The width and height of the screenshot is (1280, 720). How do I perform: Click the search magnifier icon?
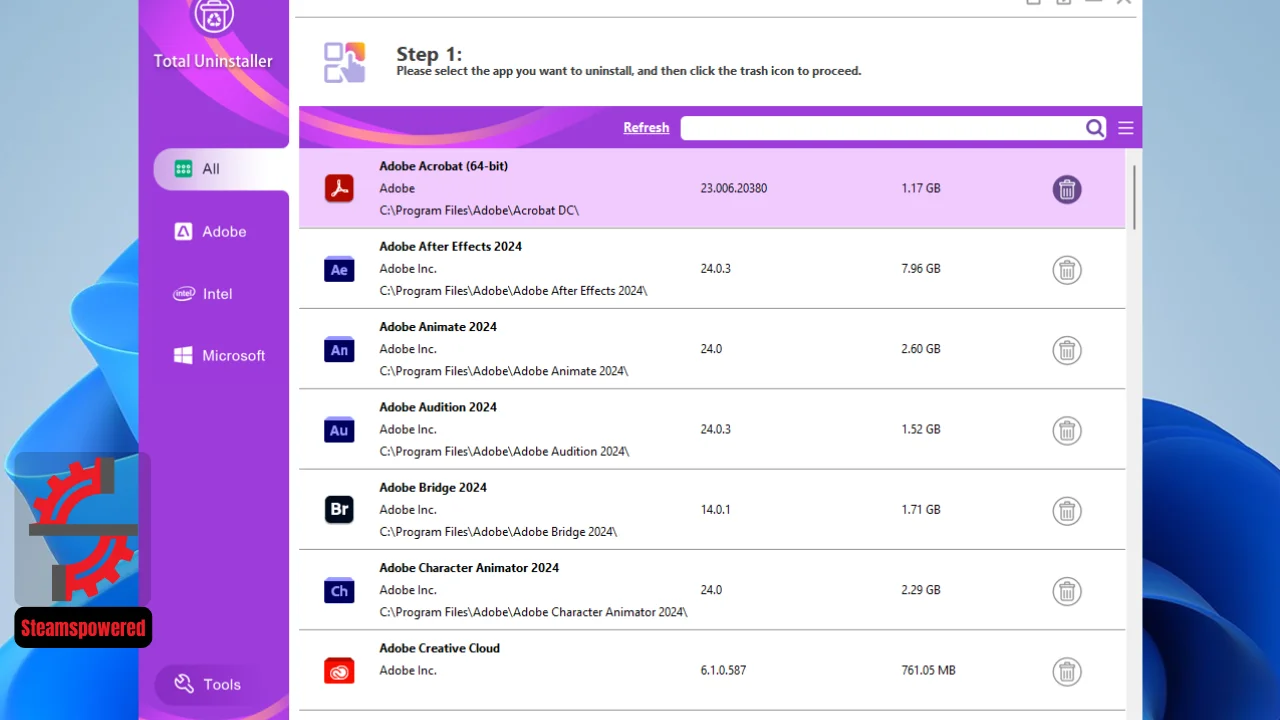(x=1095, y=128)
